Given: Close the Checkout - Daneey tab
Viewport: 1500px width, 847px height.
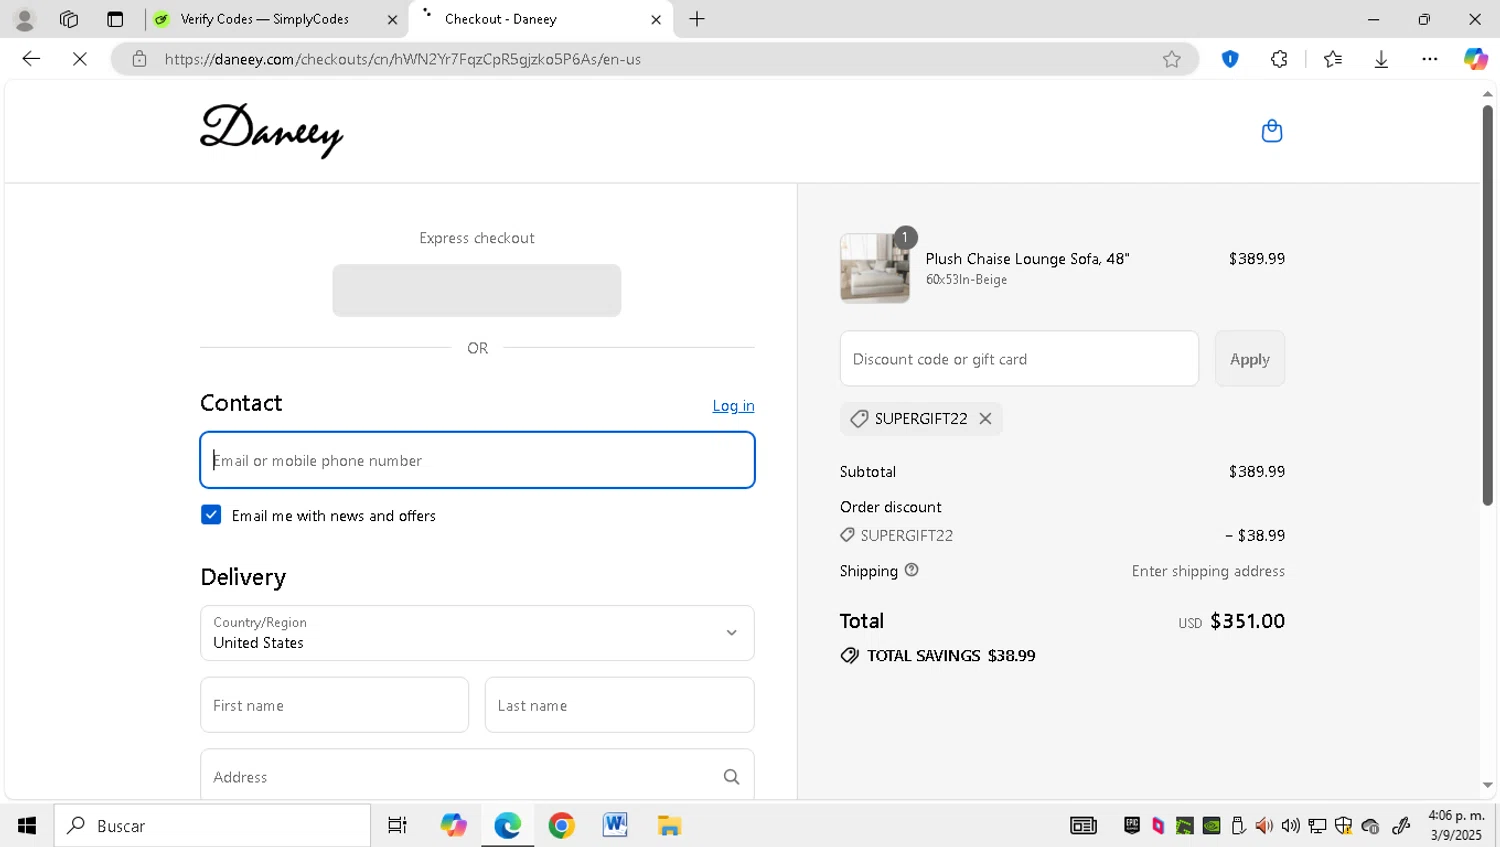Looking at the screenshot, I should tap(656, 19).
